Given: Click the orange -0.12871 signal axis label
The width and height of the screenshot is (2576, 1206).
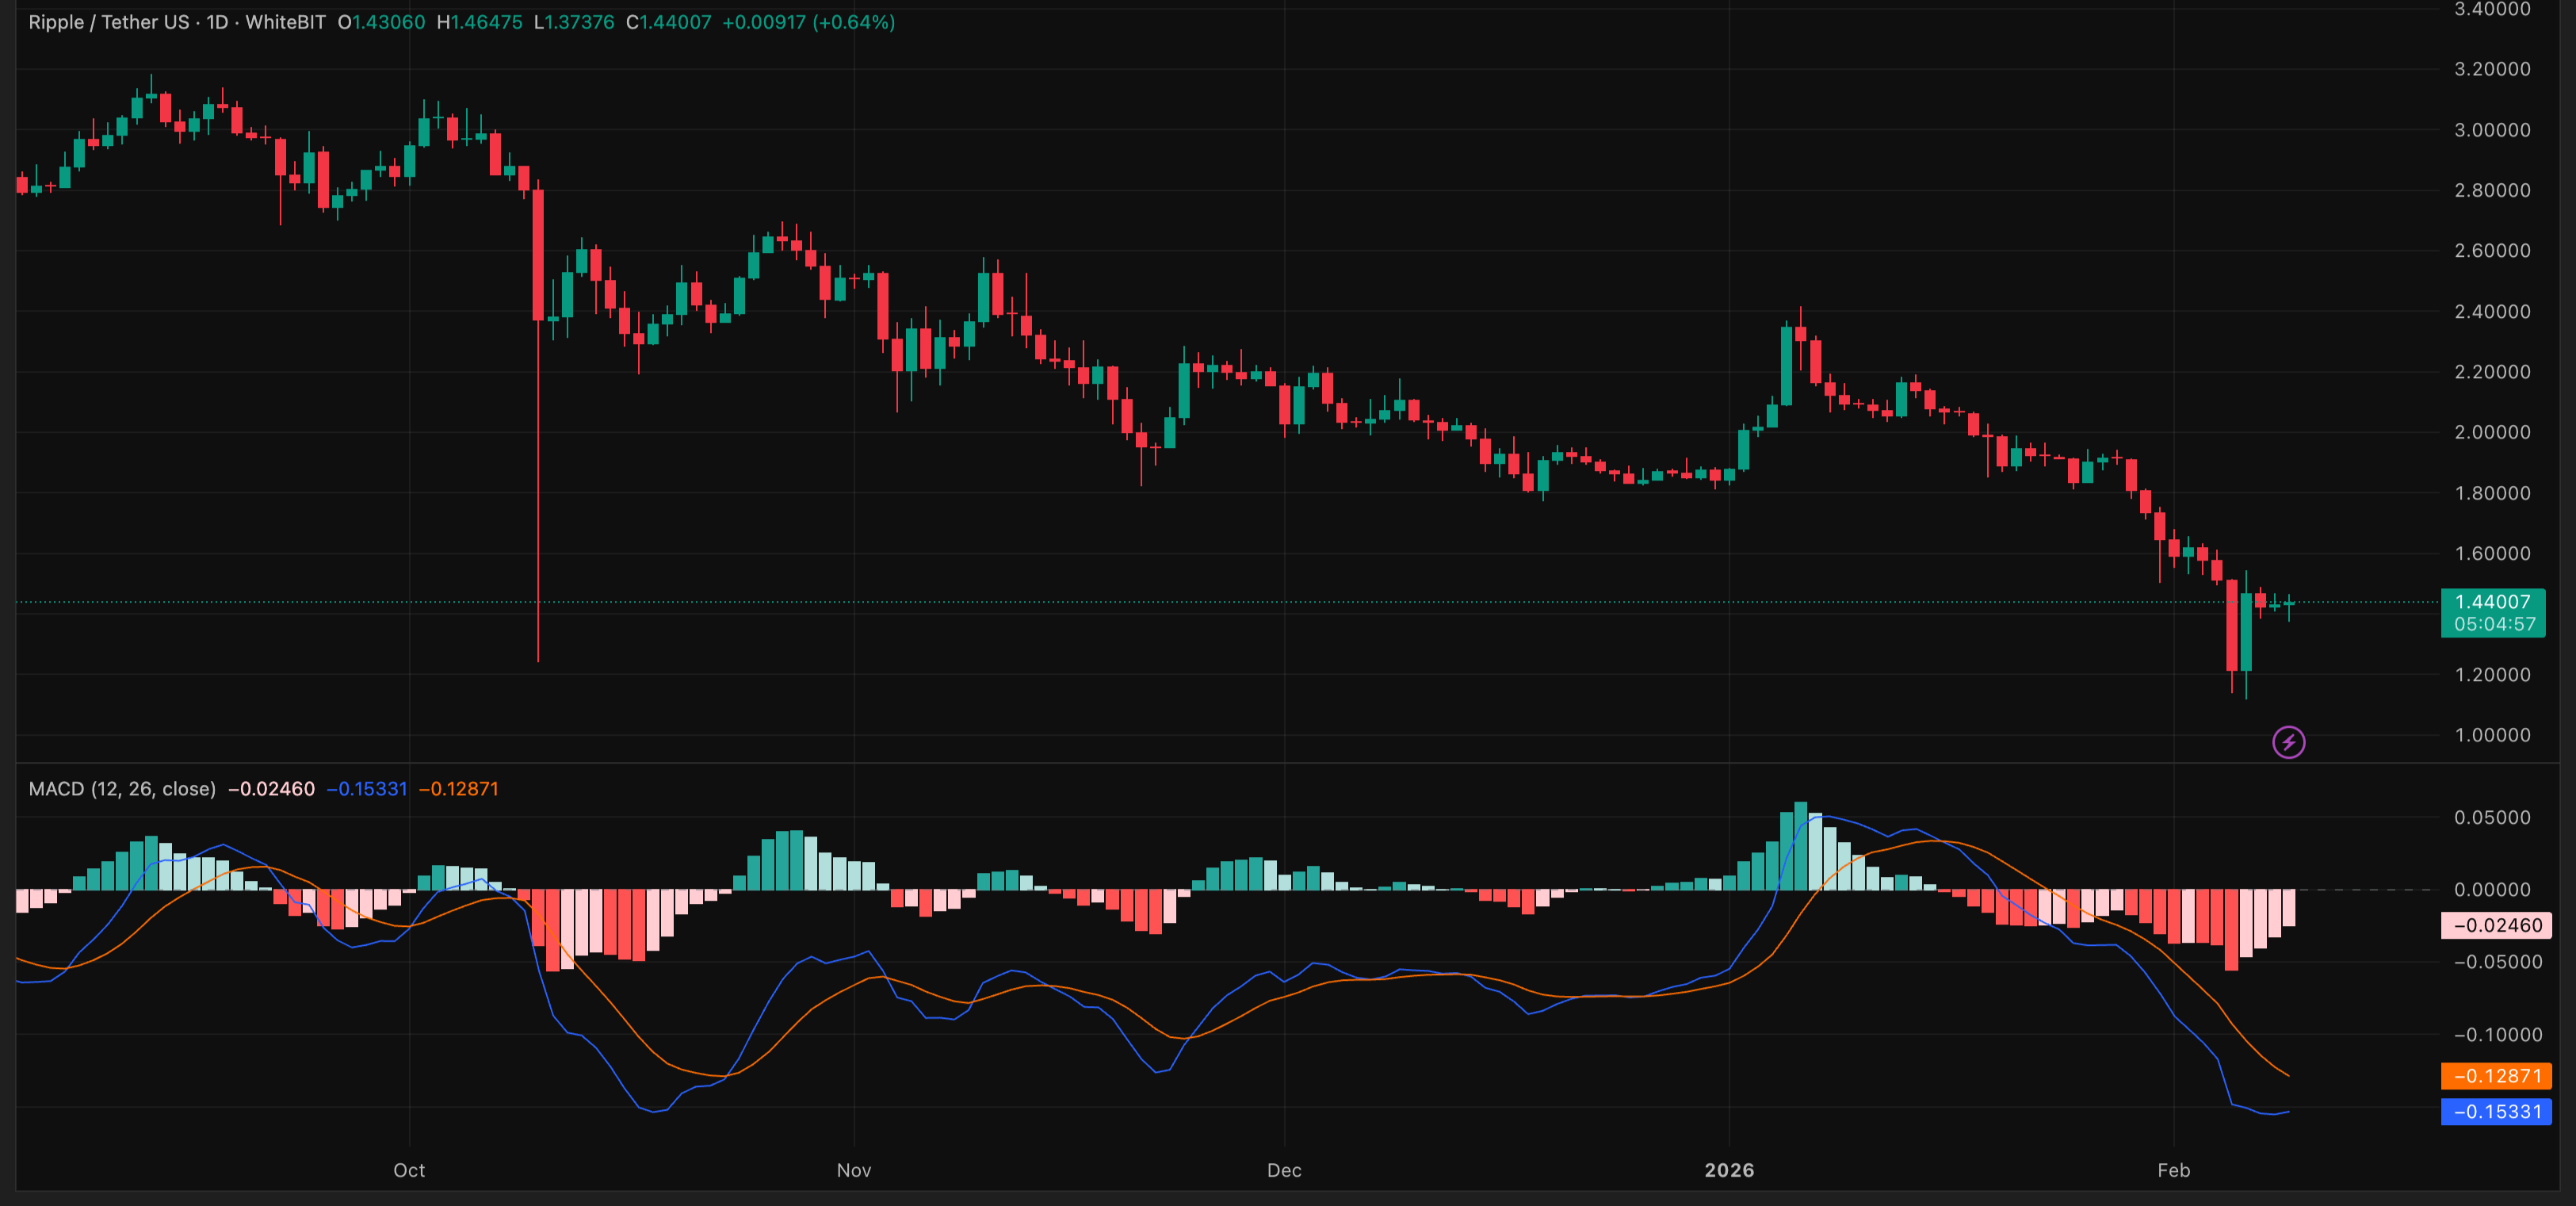Looking at the screenshot, I should (2497, 1076).
